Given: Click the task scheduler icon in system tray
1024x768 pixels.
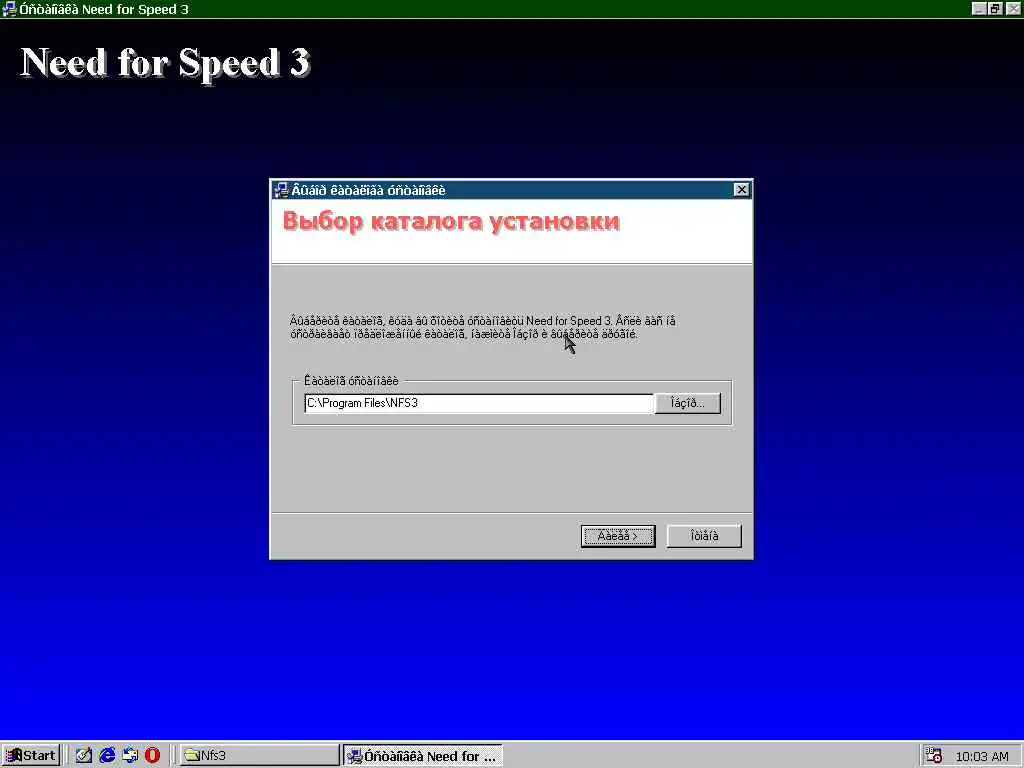Looking at the screenshot, I should (934, 755).
